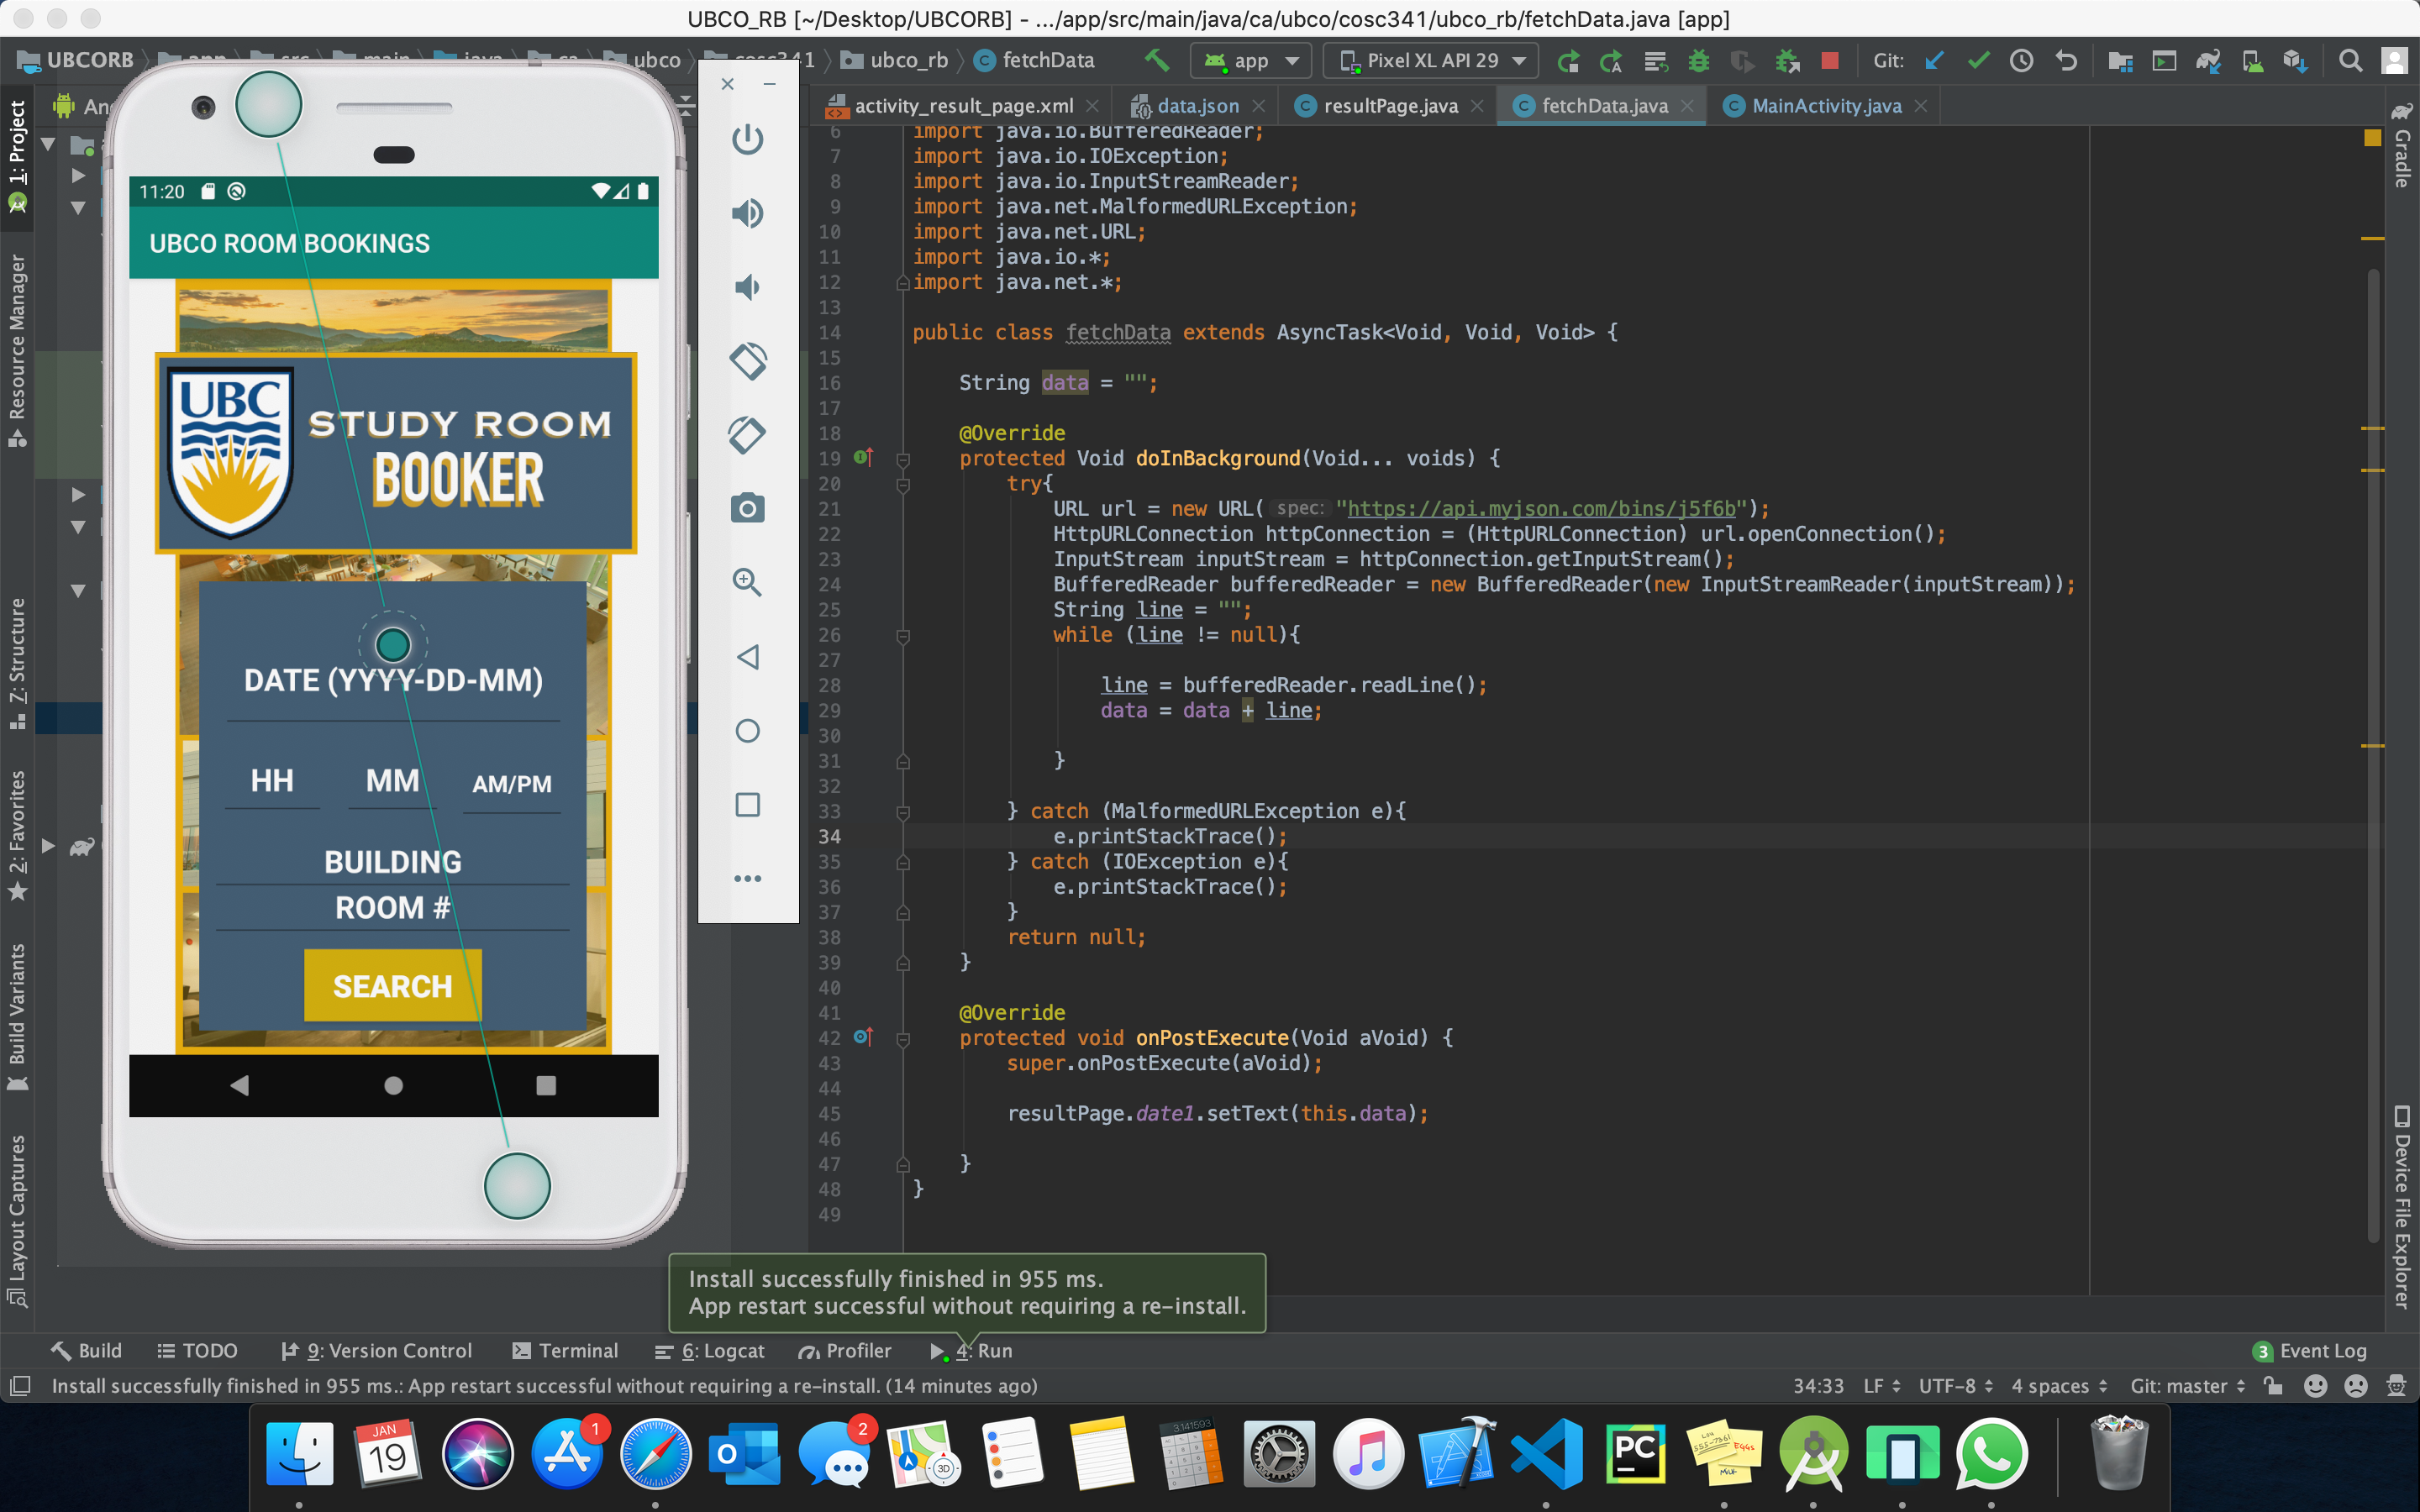Screen dimensions: 2420x1512
Task: Open the Logcat tool window button
Action: (710, 1351)
